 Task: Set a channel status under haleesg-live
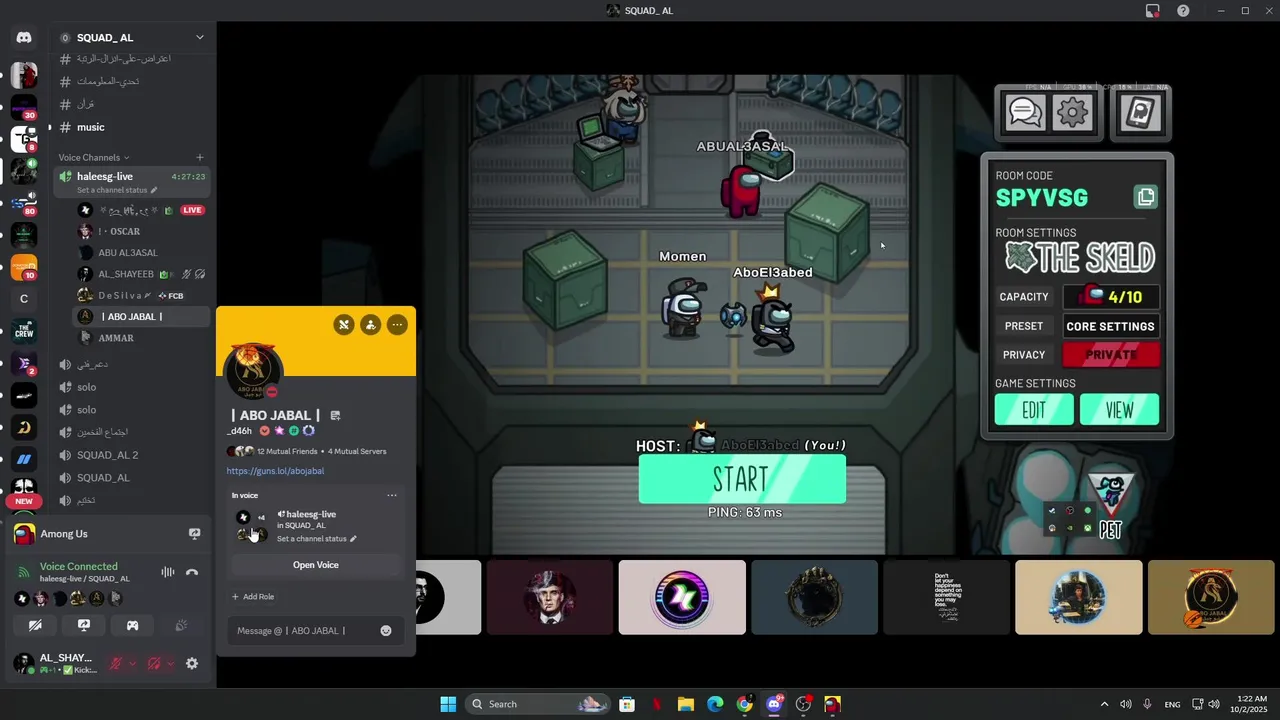pos(116,190)
